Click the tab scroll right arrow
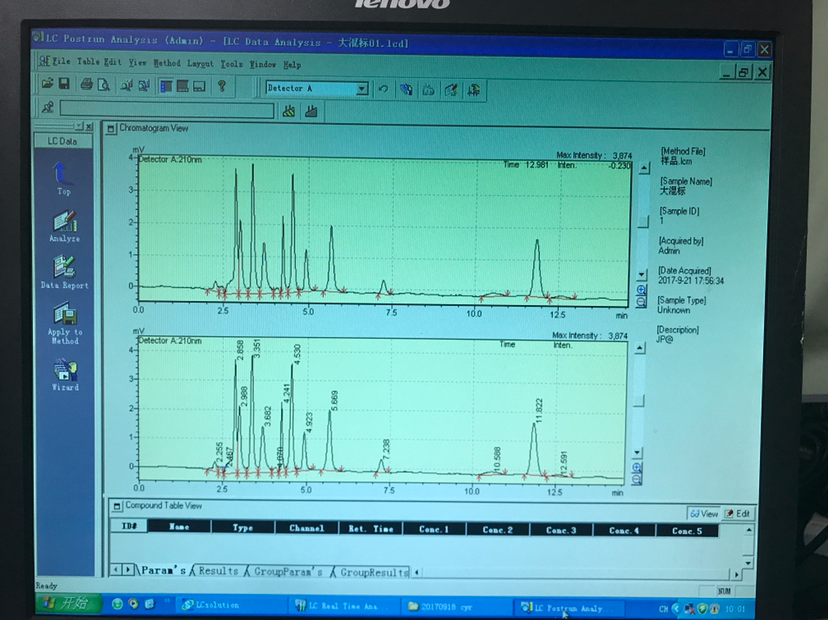 [x=127, y=570]
